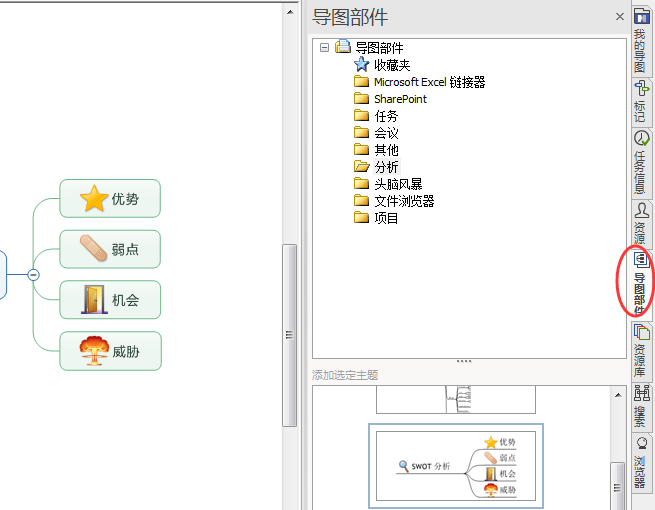This screenshot has height=510, width=655.
Task: Select the 机会 topic text
Action: pyautogui.click(x=125, y=300)
